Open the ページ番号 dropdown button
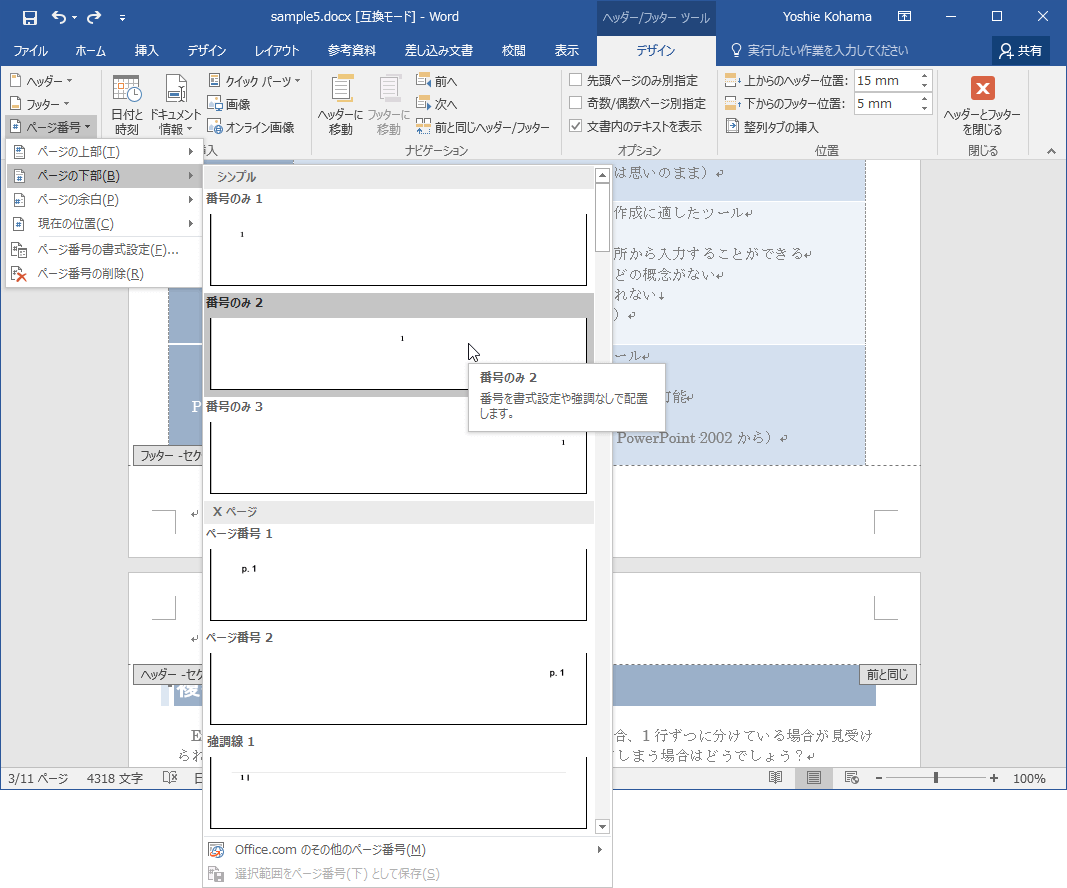1067x888 pixels. coord(51,127)
